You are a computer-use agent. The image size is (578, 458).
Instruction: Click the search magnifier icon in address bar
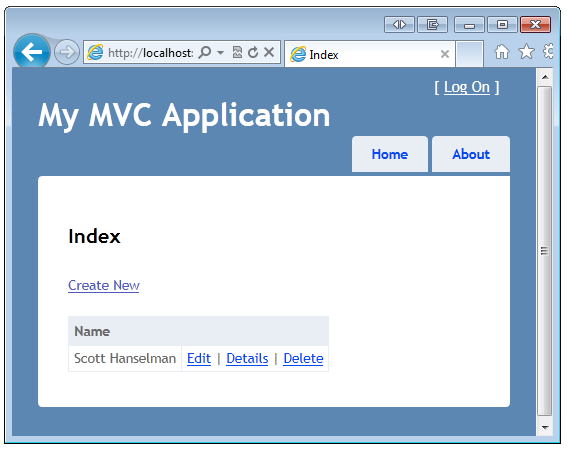coord(205,52)
